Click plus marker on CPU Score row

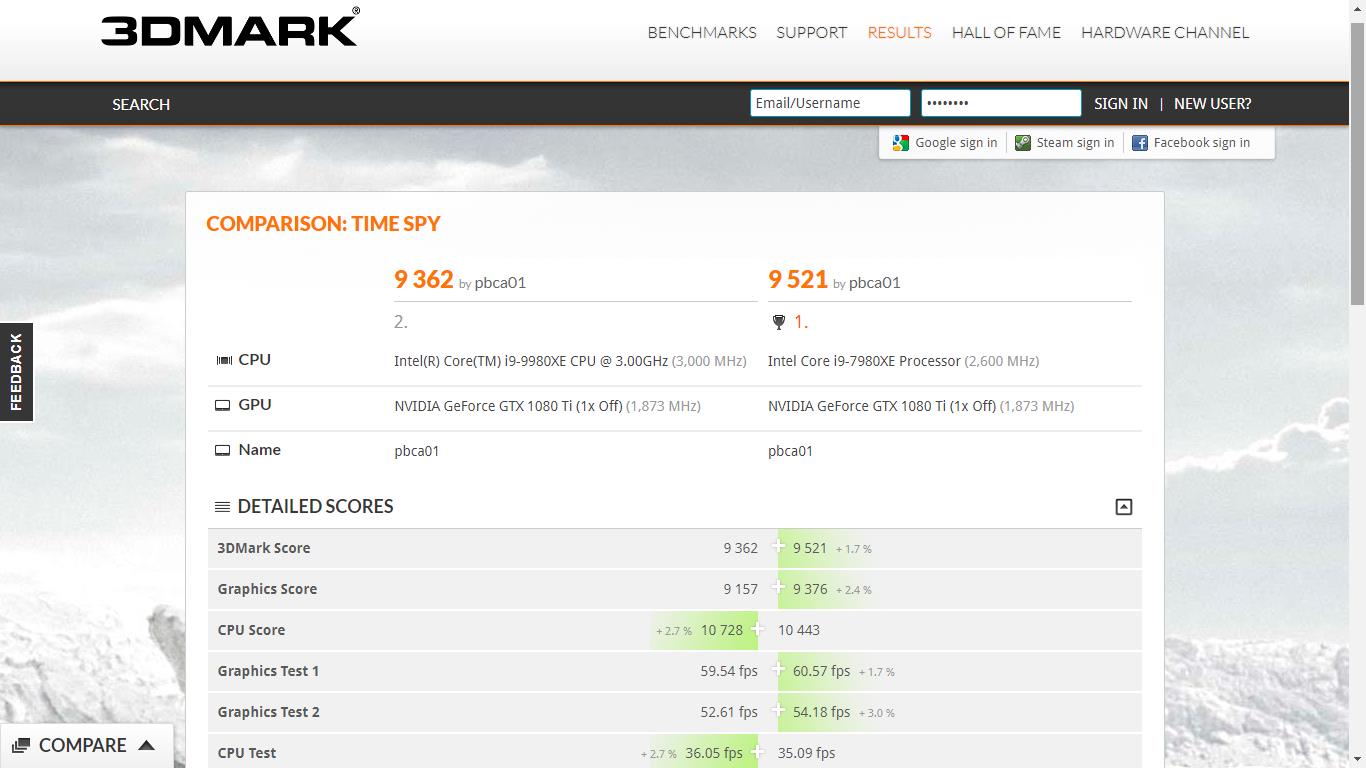tap(757, 628)
